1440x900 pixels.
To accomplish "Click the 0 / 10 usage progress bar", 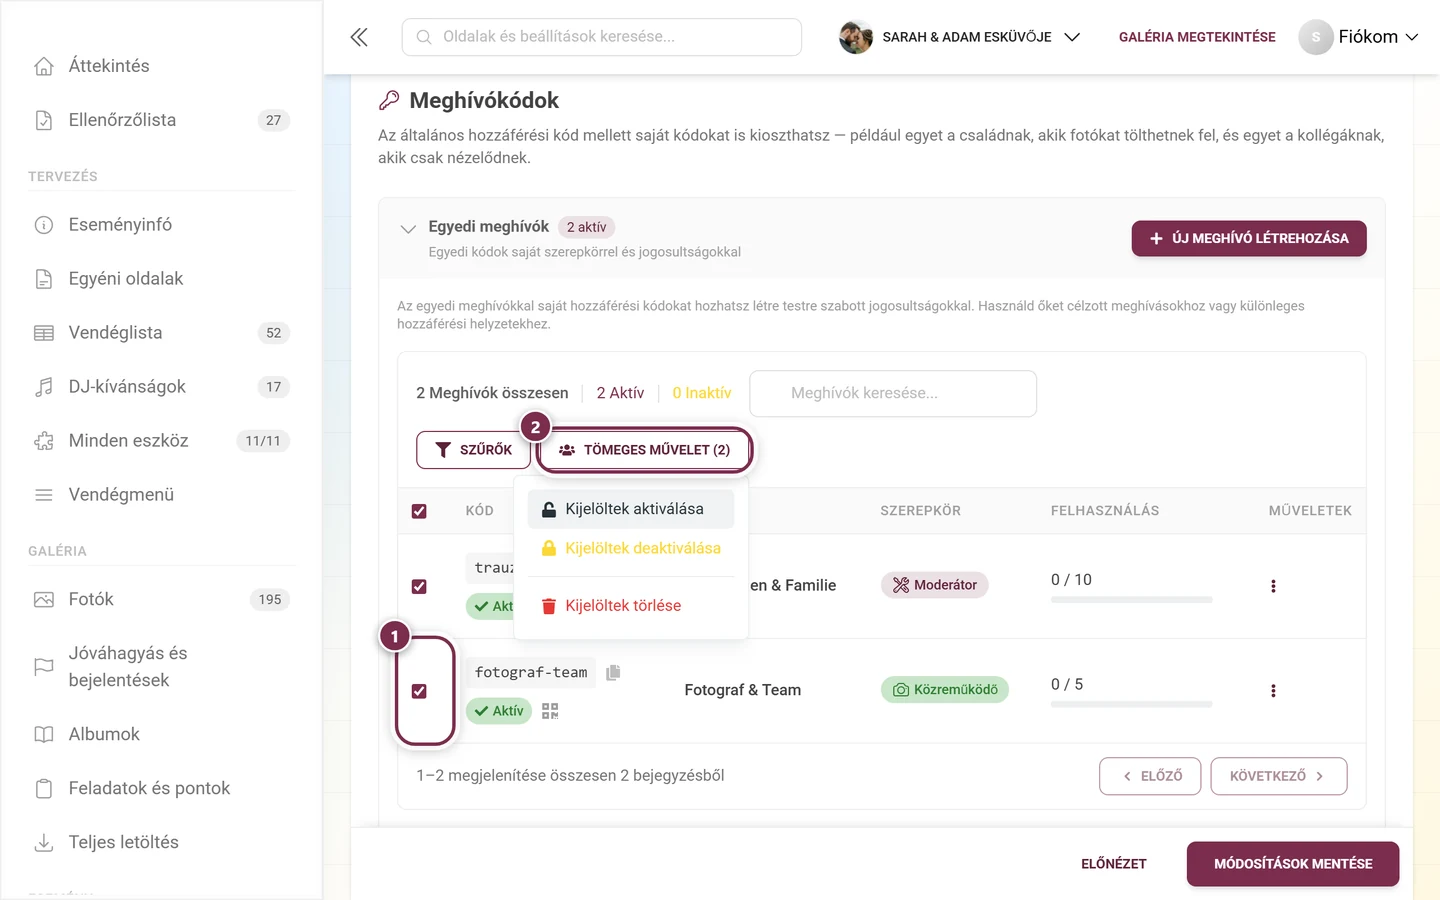I will [1131, 599].
